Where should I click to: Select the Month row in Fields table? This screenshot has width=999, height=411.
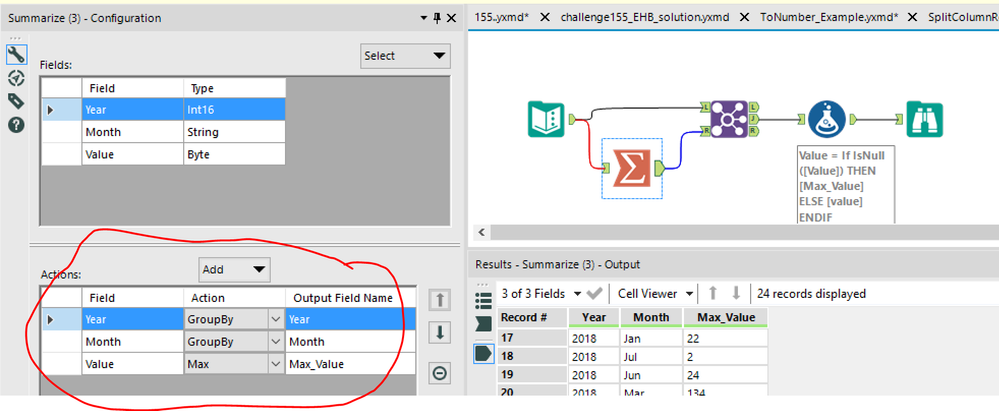pos(164,132)
